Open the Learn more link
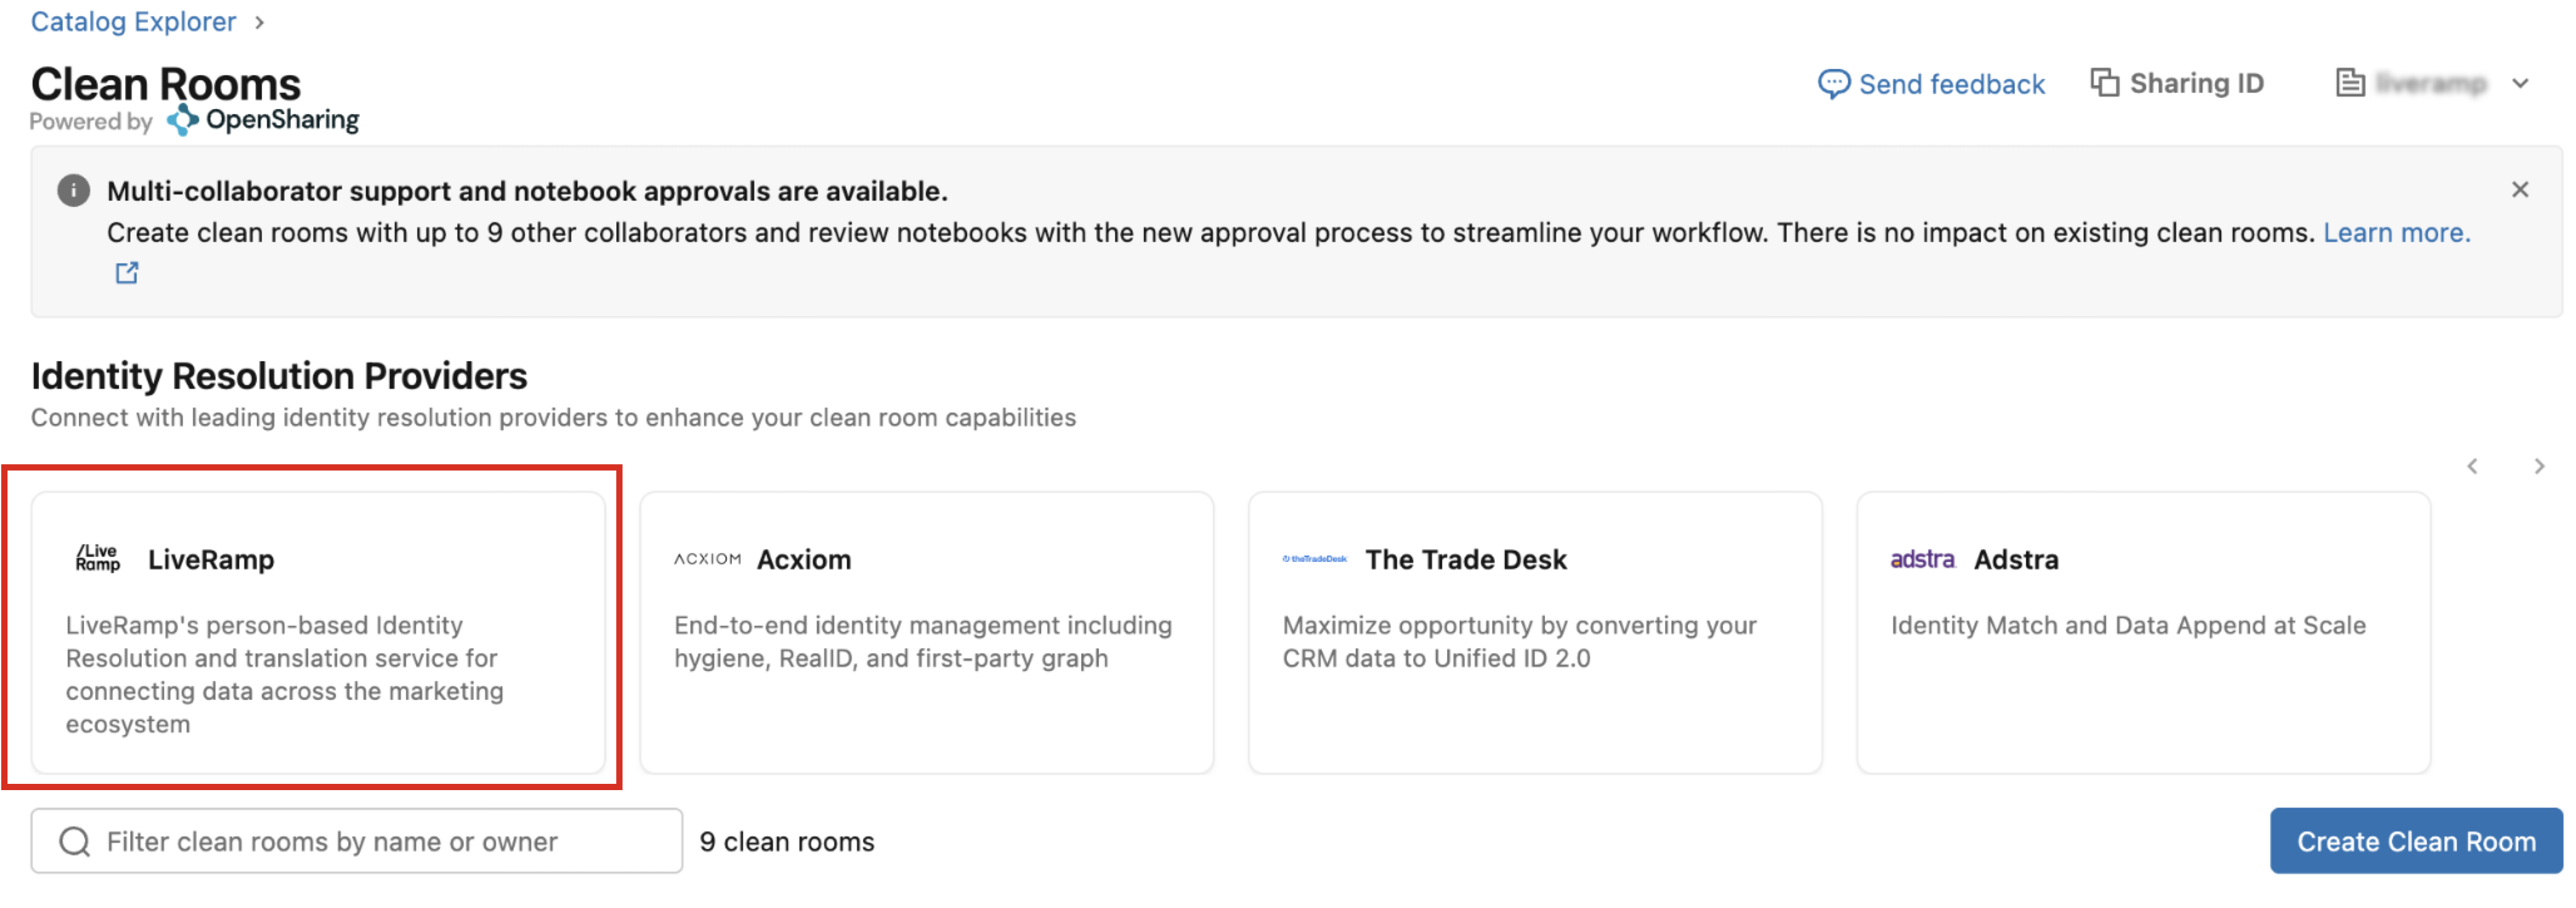Image resolution: width=2576 pixels, height=908 pixels. (2396, 233)
